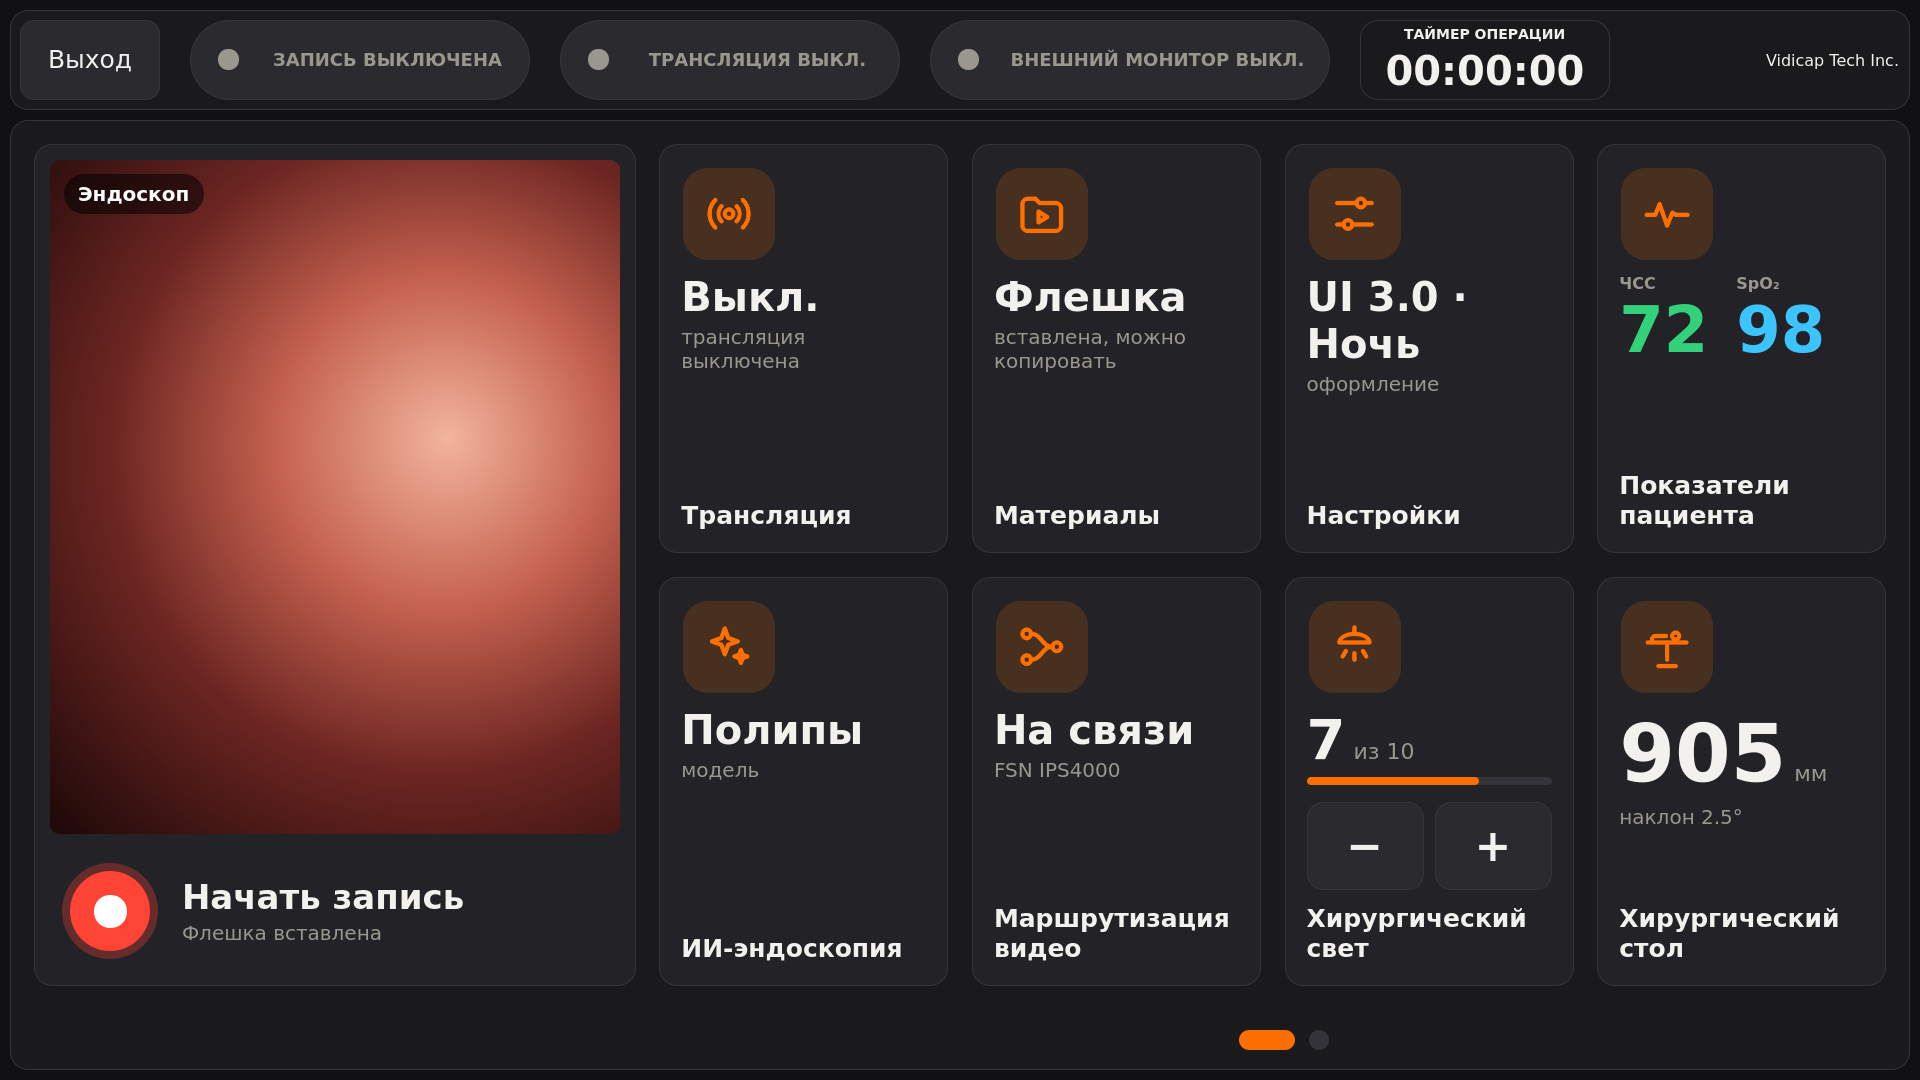This screenshot has width=1920, height=1080.
Task: Decrease surgical light with the minus button
Action: click(1365, 846)
